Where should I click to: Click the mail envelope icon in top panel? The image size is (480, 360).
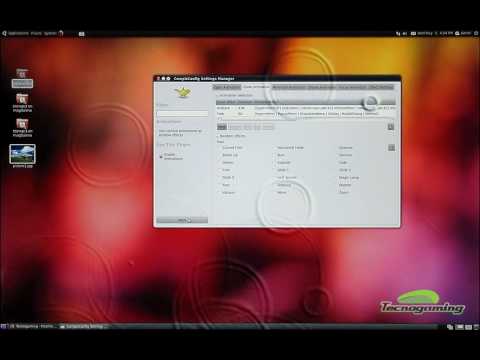pos(81,34)
